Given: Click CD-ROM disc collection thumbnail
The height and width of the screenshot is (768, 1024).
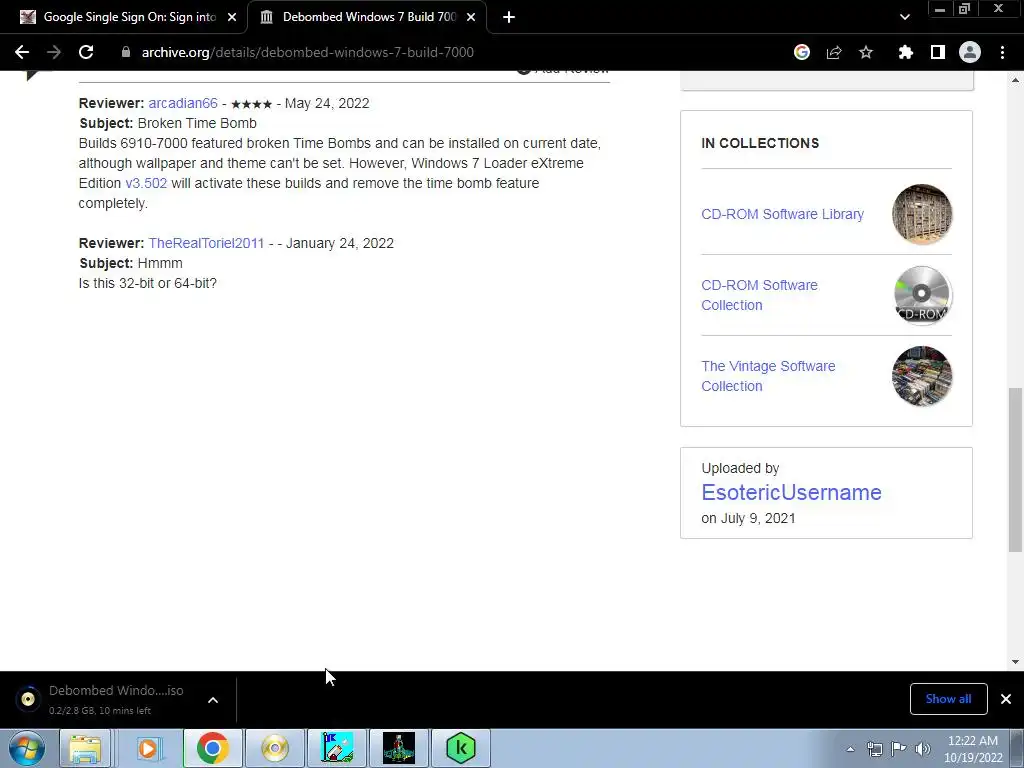Looking at the screenshot, I should pyautogui.click(x=921, y=295).
